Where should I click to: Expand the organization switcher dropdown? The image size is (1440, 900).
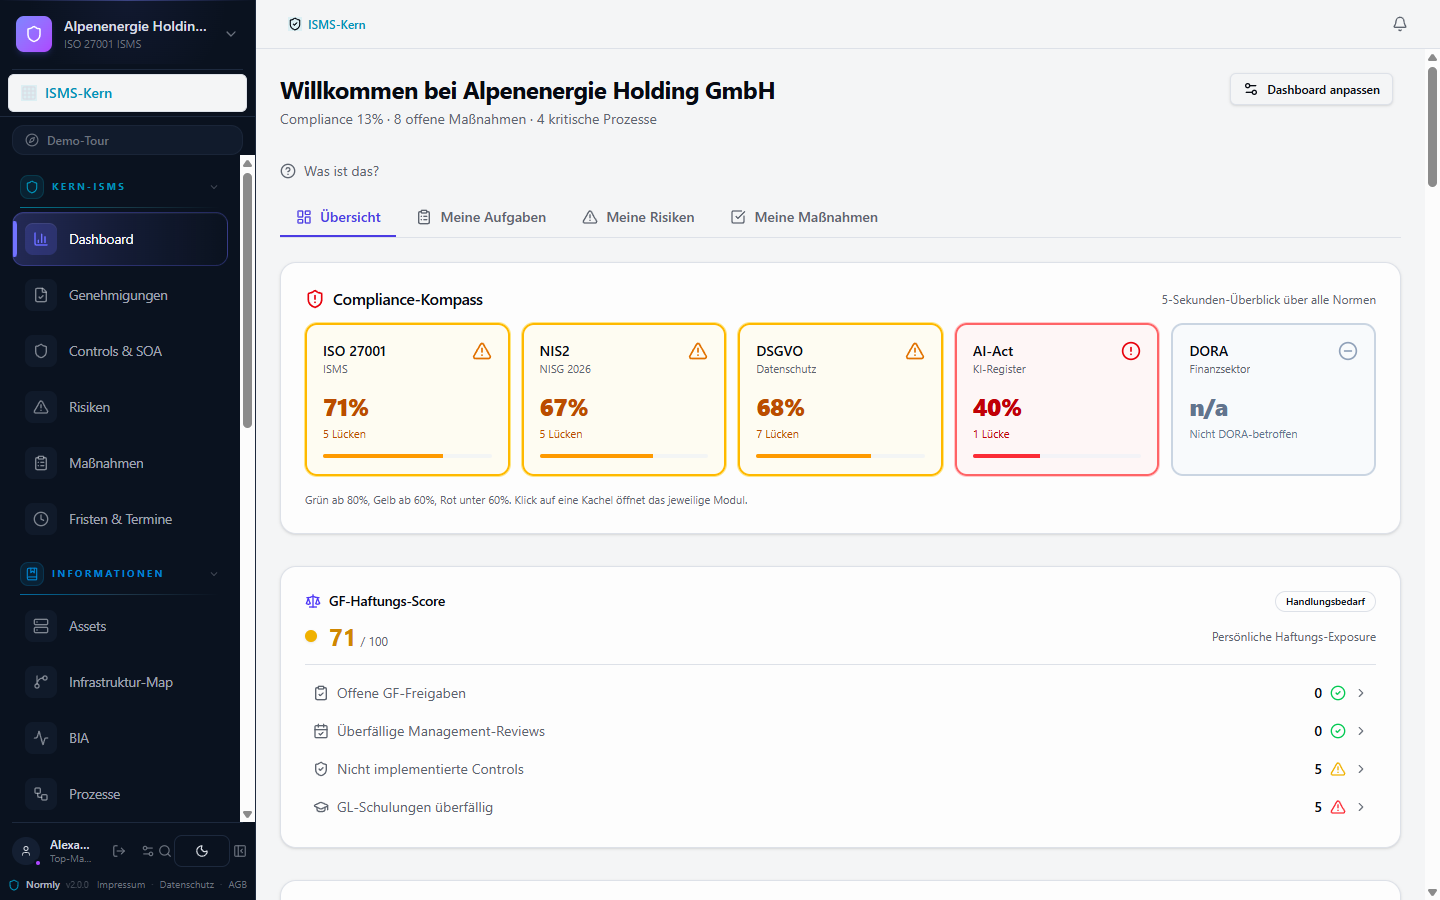[231, 34]
